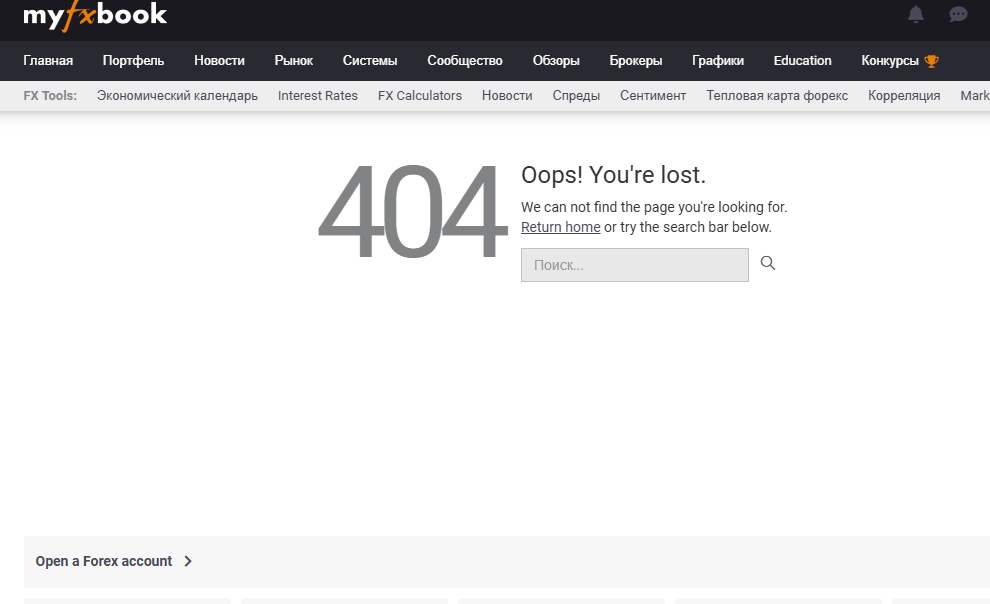Expand the Open a Forex account chevron
Image resolution: width=990 pixels, height=604 pixels.
(188, 561)
